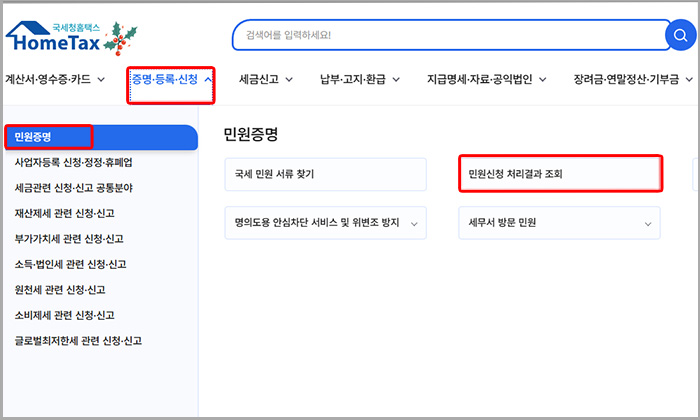Expand chevron next to 세금신고
The image size is (700, 420).
(289, 80)
